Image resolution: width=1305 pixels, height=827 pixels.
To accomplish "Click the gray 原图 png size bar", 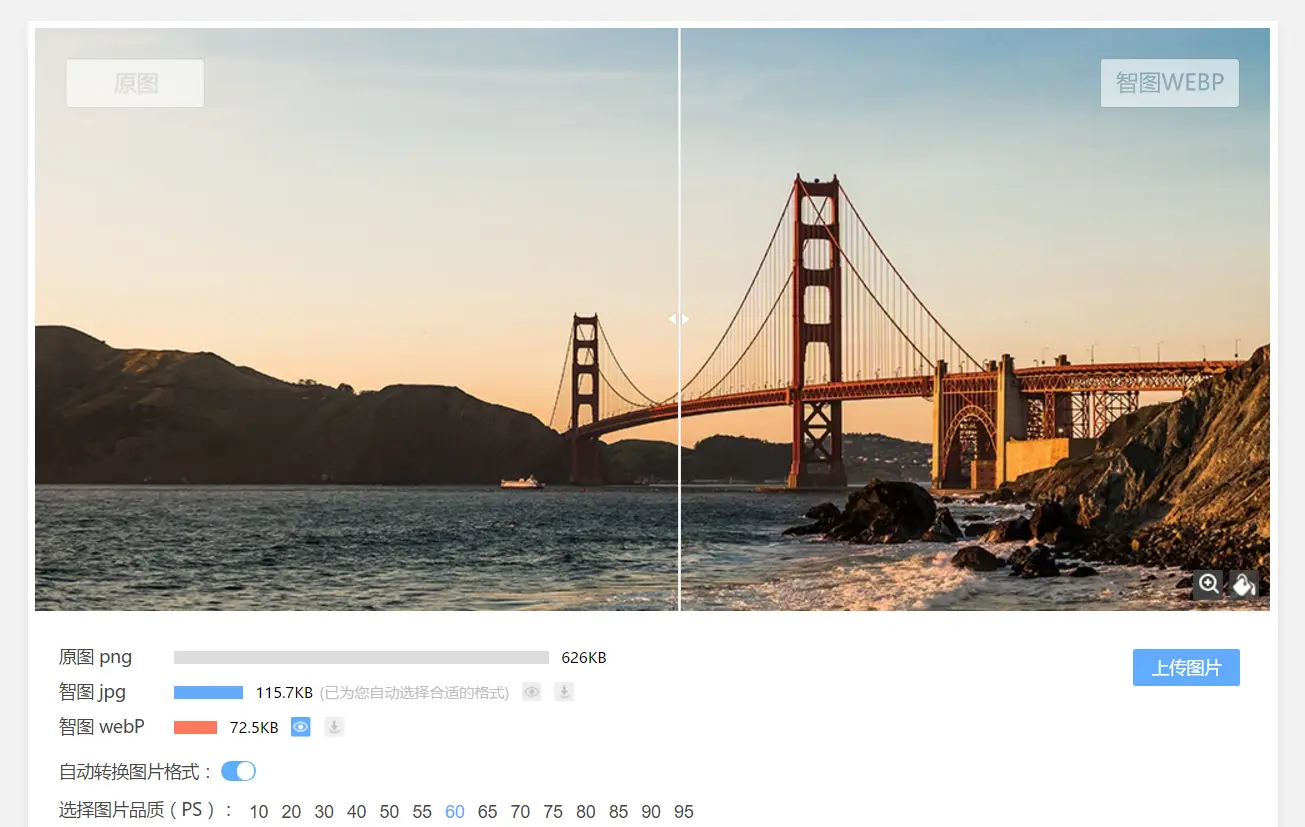I will (361, 658).
